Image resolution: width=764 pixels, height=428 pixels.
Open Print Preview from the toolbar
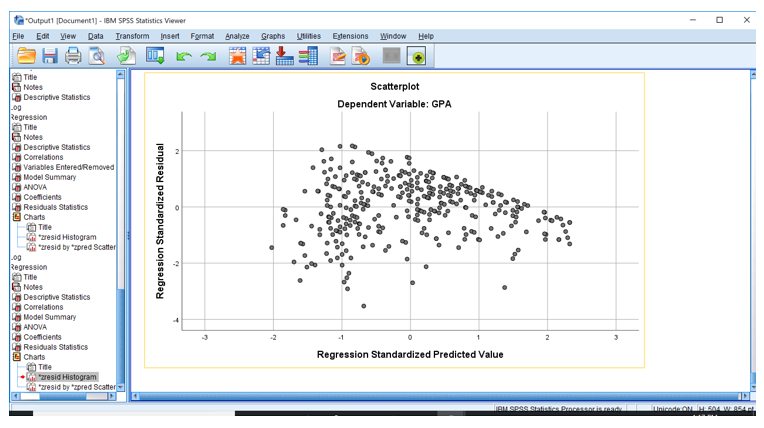tap(97, 57)
